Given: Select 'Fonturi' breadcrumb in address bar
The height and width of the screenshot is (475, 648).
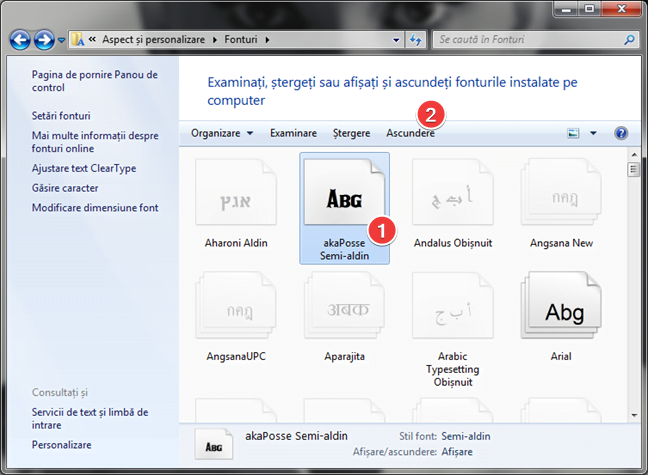Looking at the screenshot, I should [x=241, y=39].
